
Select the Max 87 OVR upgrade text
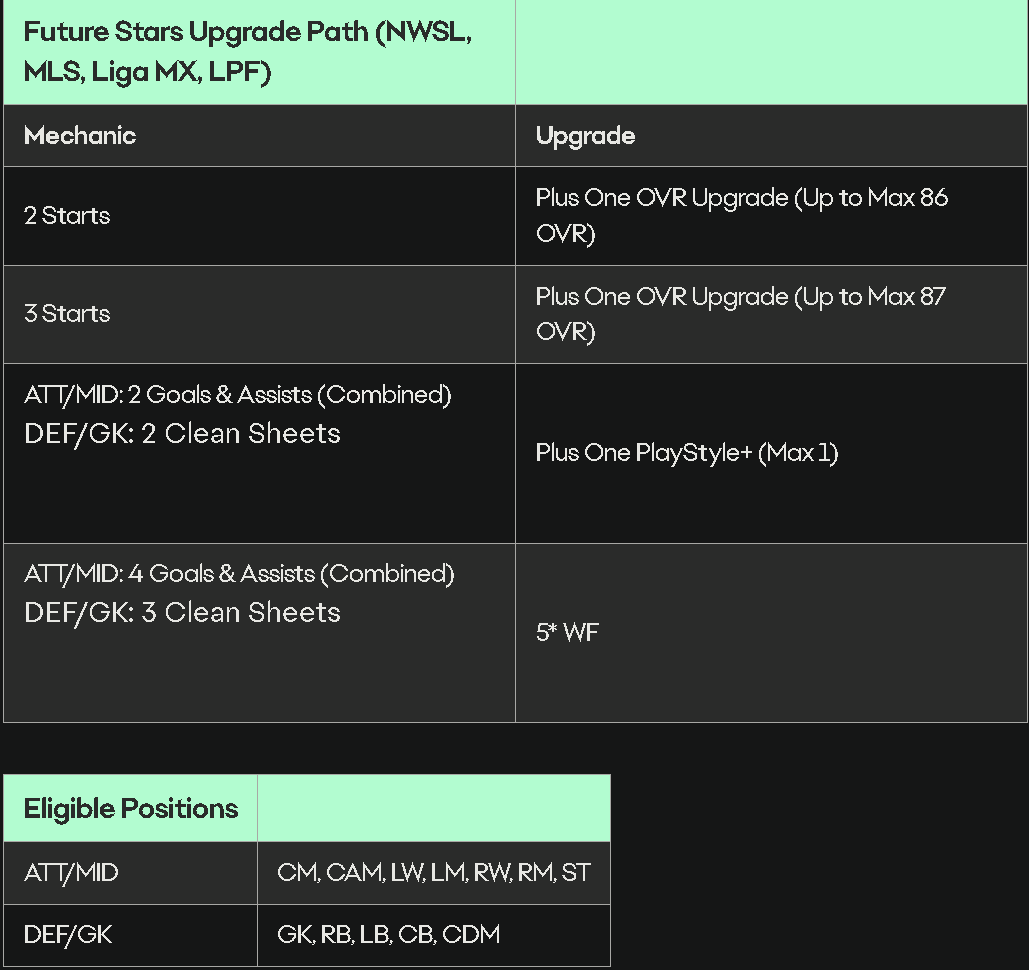740,314
